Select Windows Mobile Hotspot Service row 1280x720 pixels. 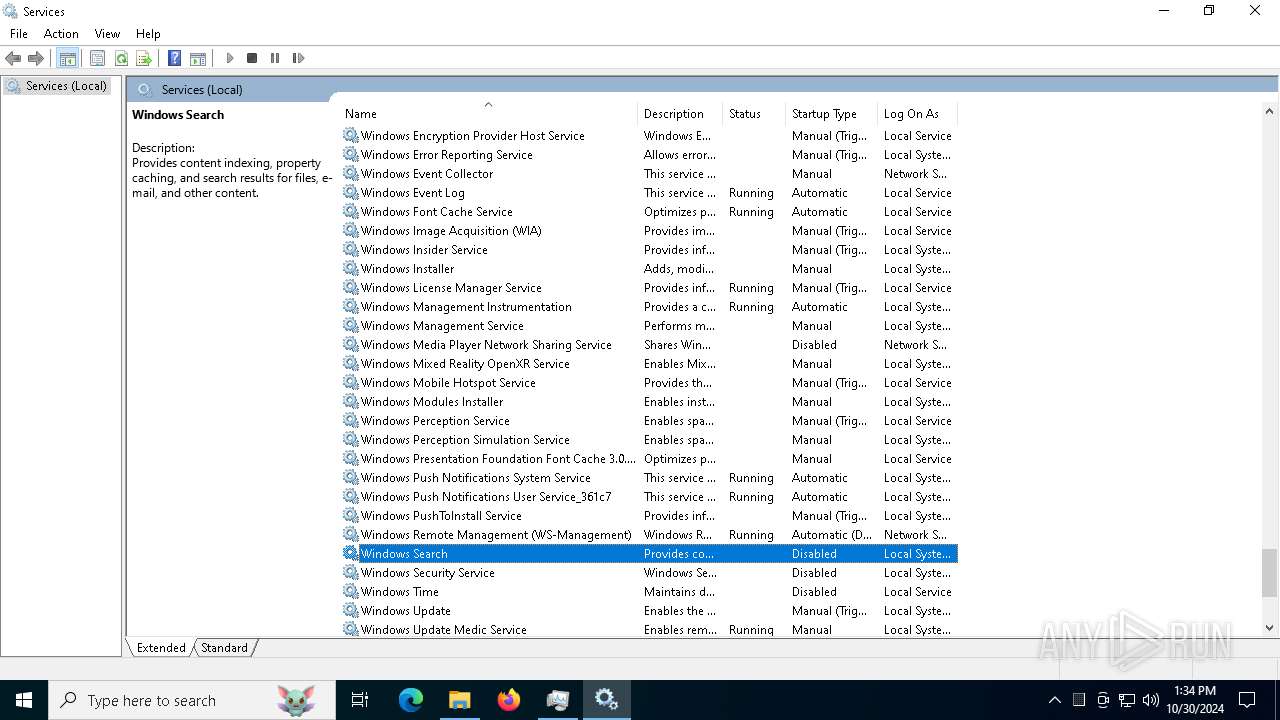(649, 383)
